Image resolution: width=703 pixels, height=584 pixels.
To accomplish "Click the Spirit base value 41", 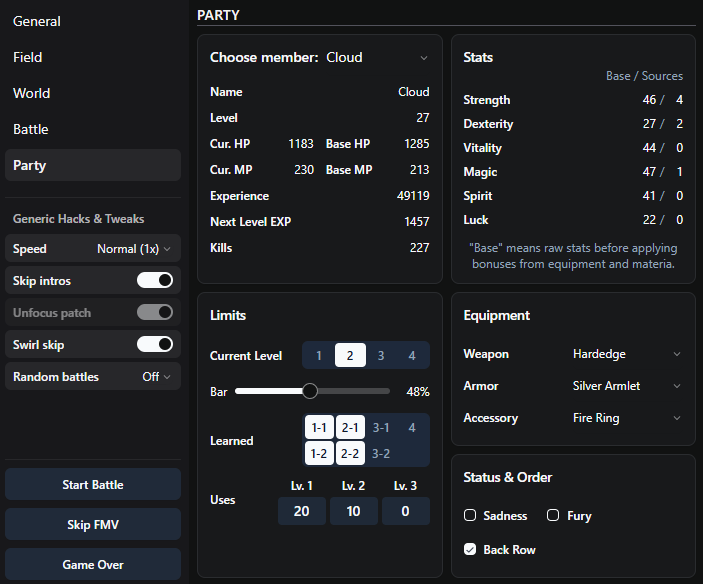I will click(x=649, y=195).
